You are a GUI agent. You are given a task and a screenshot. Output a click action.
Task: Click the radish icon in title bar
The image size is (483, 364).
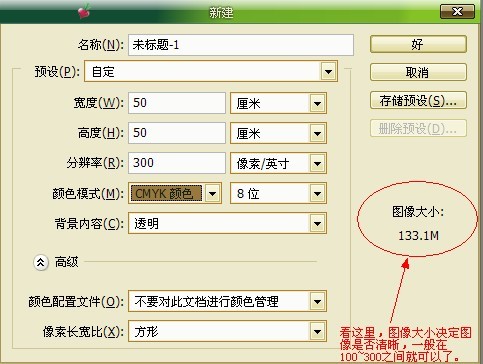tap(84, 11)
